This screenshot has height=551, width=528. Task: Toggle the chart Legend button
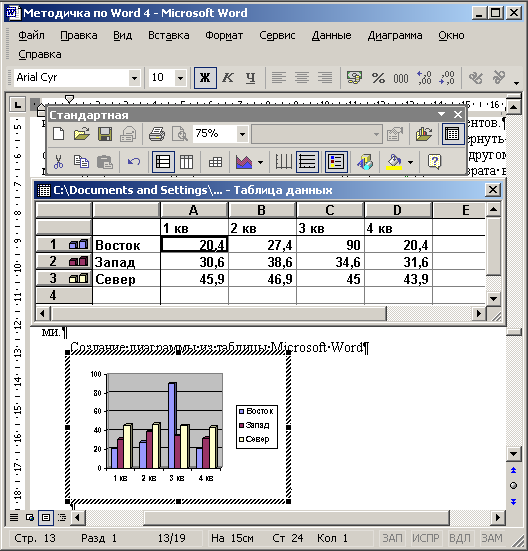click(336, 162)
